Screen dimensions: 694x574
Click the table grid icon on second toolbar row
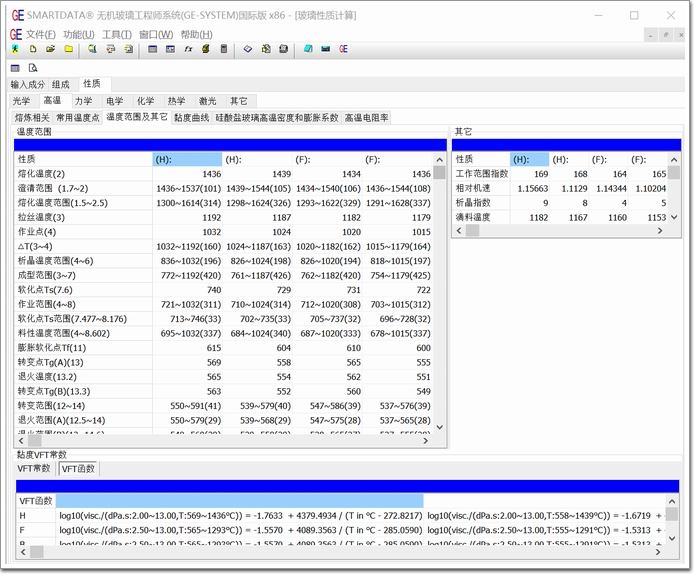pos(15,68)
